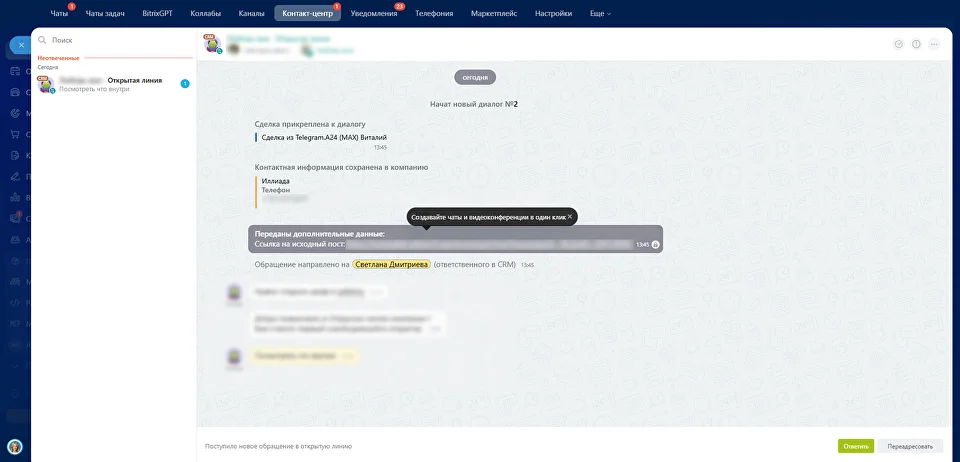Open deal Сделка из Telegram.A24 (MAX) Виталий
The width and height of the screenshot is (960, 462).
pyautogui.click(x=324, y=138)
